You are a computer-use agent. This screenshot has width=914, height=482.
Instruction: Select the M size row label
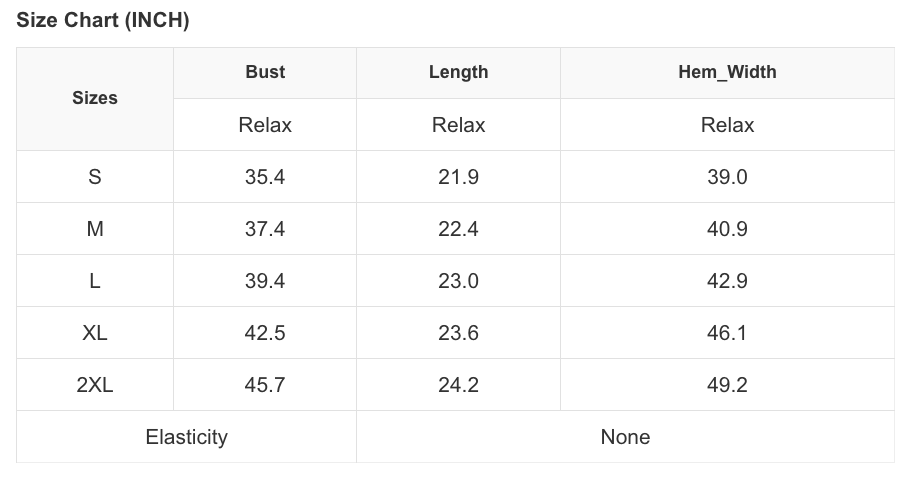click(95, 229)
